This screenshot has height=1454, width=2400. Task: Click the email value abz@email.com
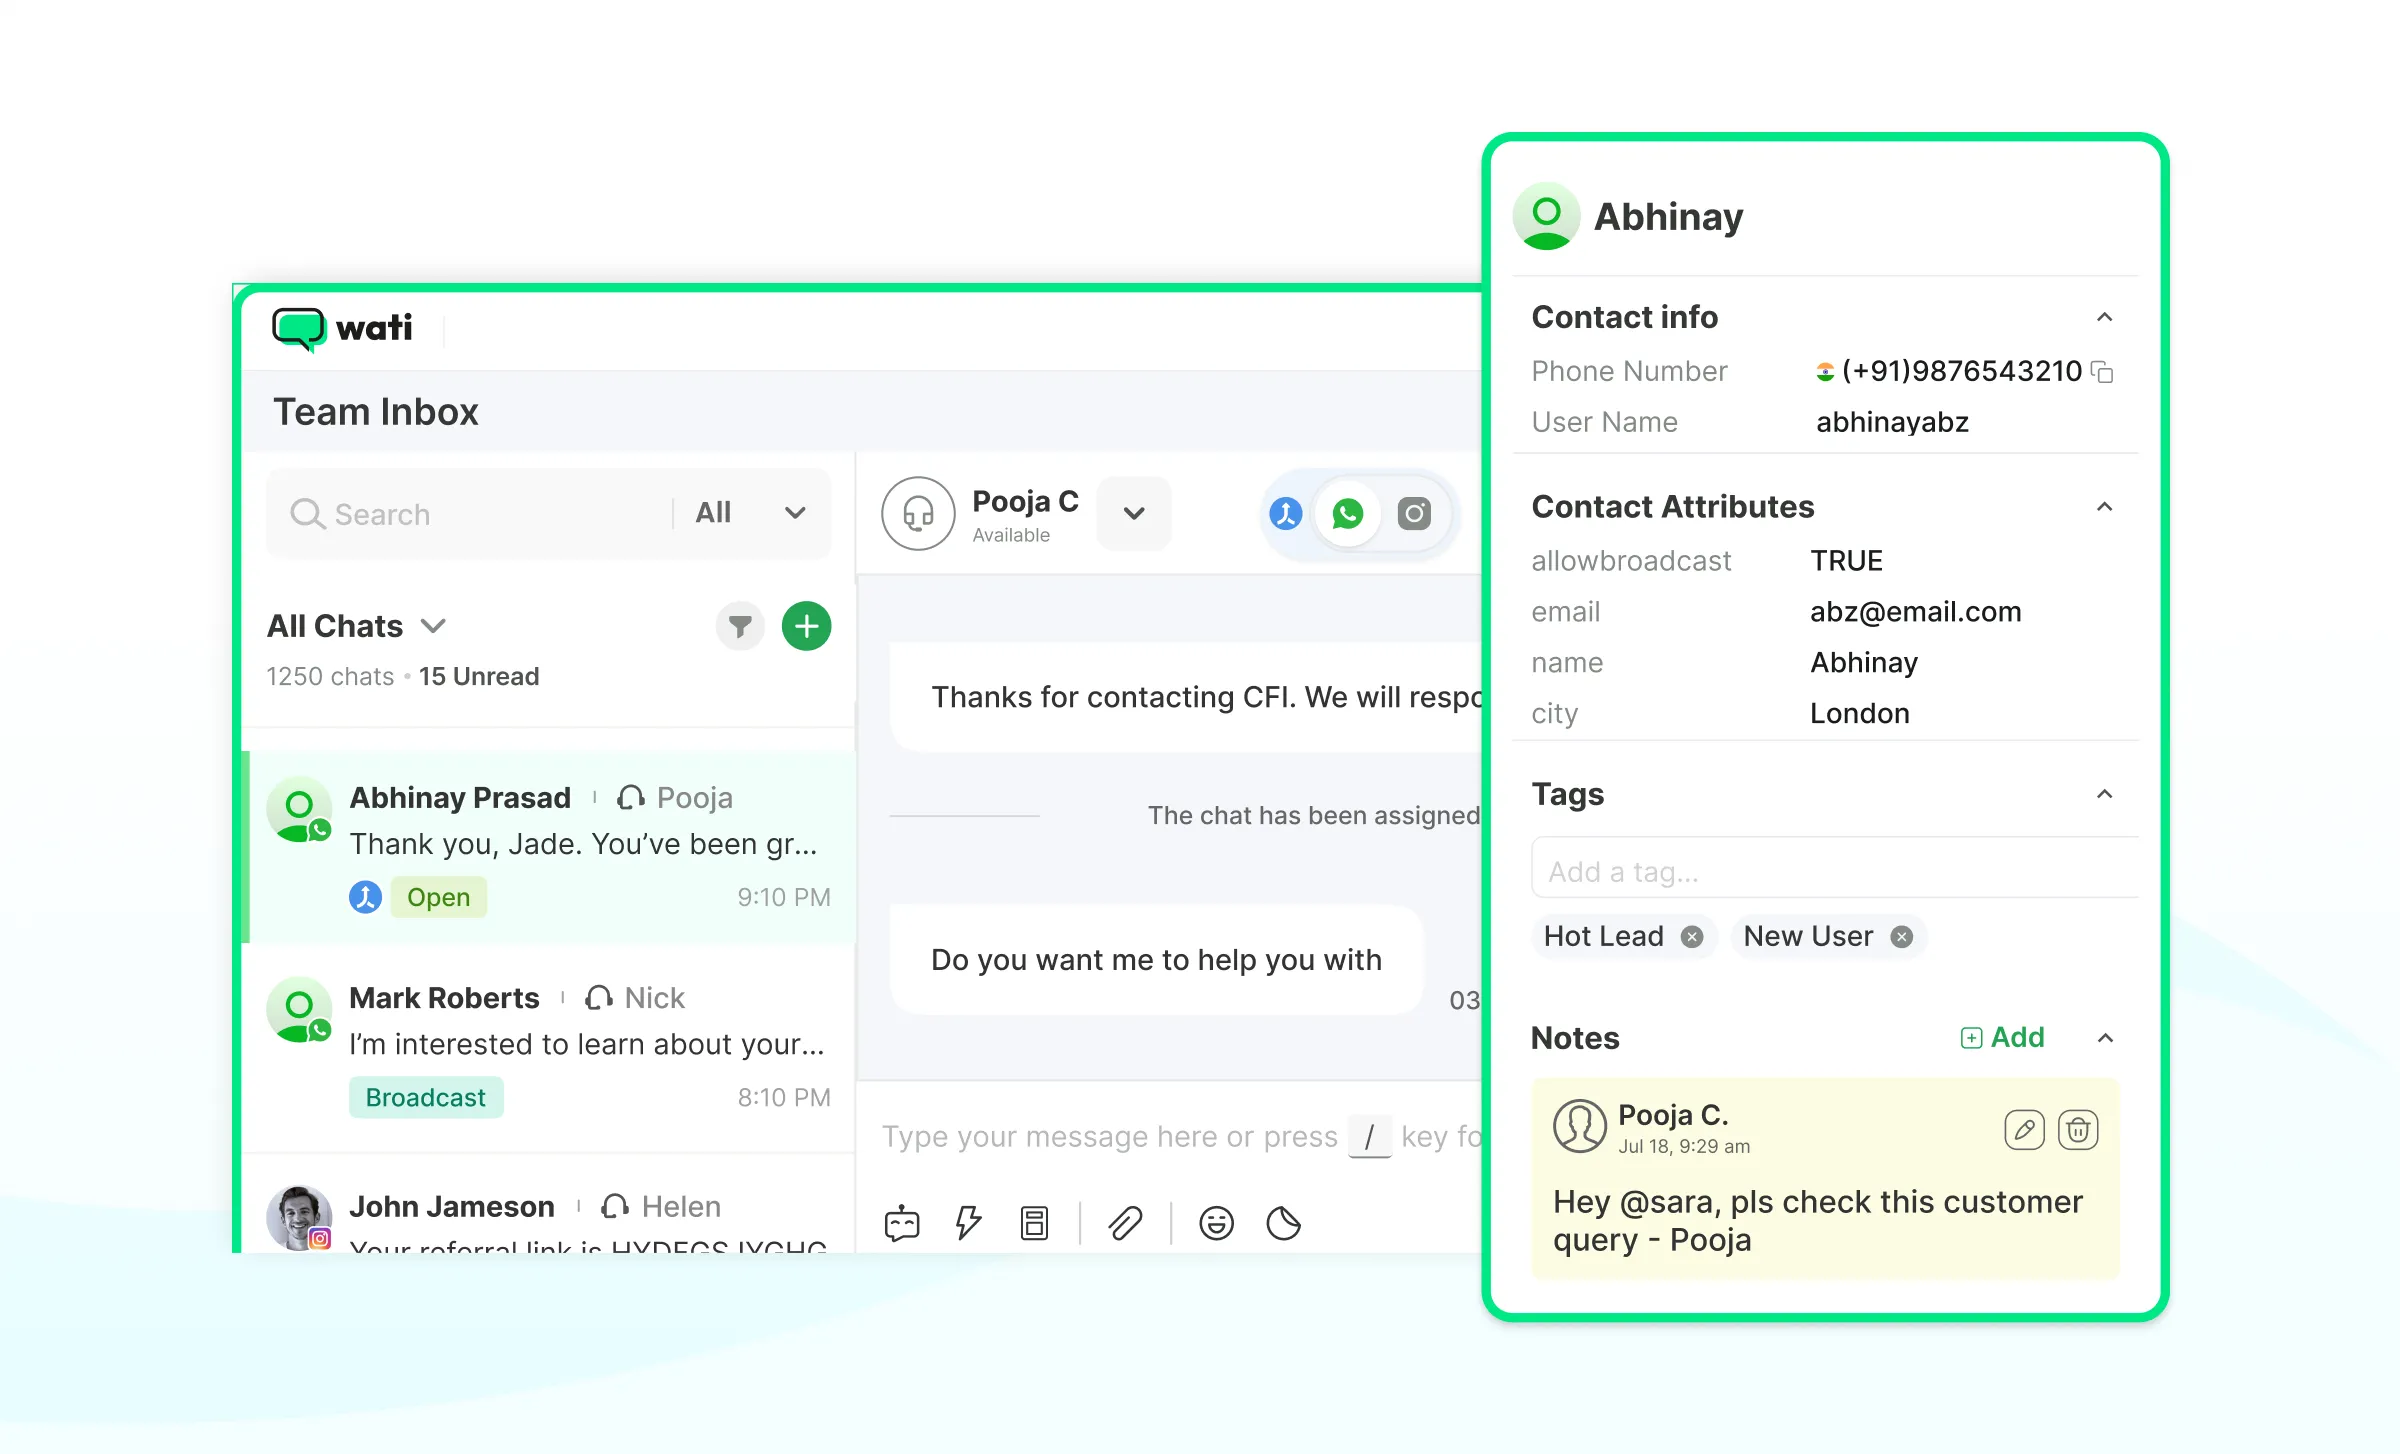pyautogui.click(x=1916, y=612)
